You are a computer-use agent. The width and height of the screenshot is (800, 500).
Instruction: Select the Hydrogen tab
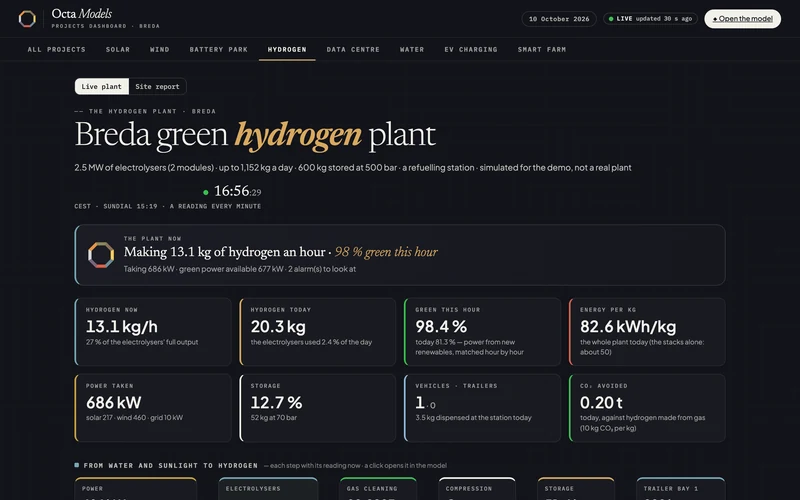[x=287, y=49]
